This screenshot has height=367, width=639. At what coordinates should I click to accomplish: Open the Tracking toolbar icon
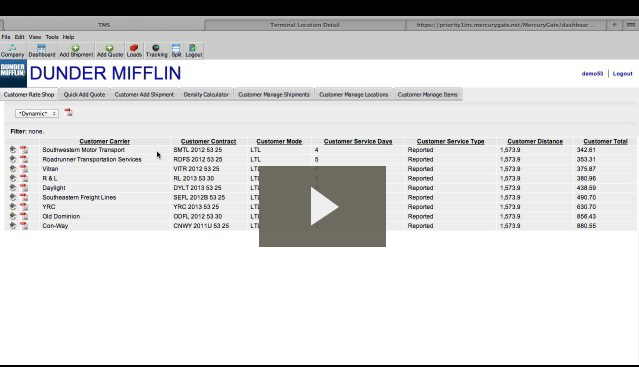point(156,51)
